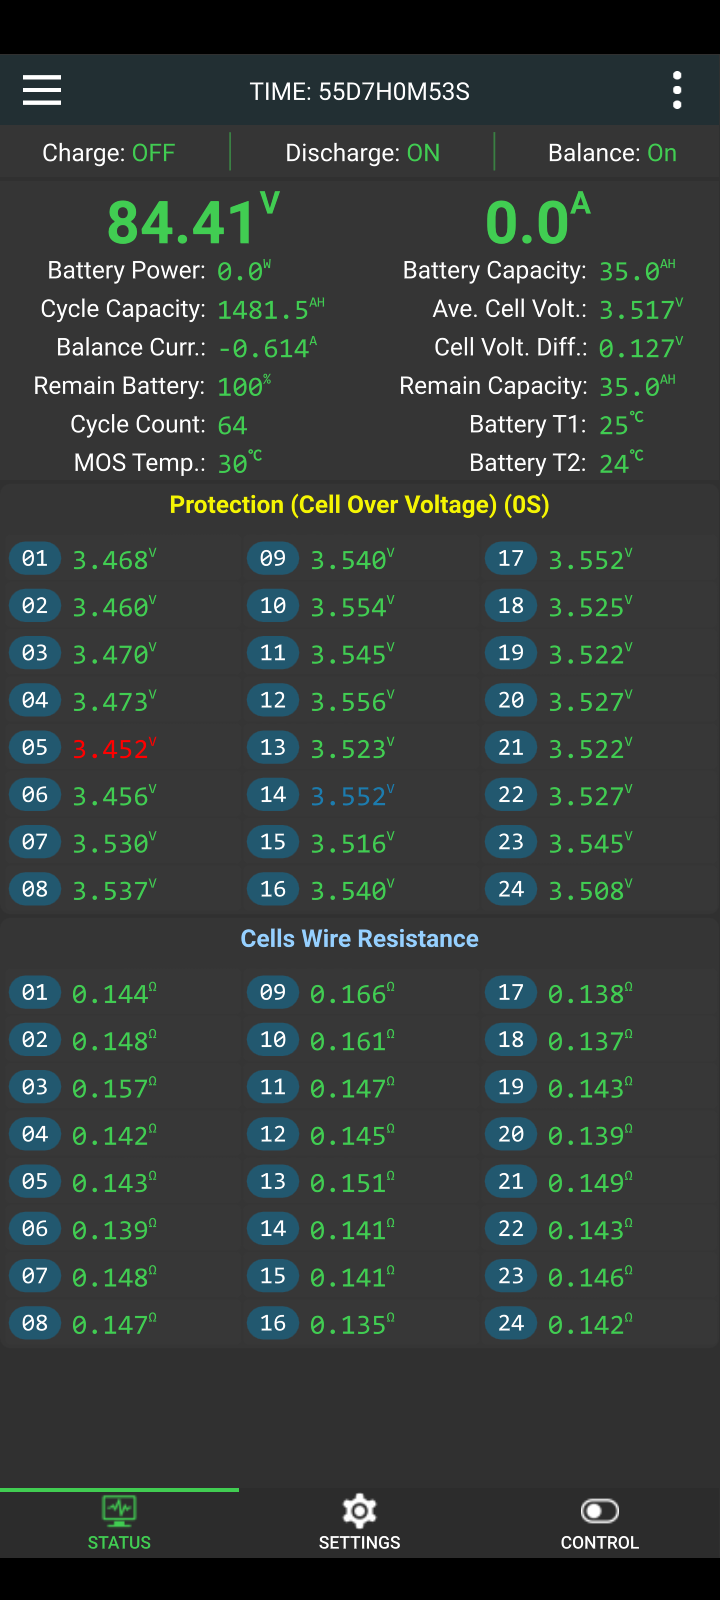Tap the SETTINGS gear icon
720x1600 pixels.
point(359,1511)
